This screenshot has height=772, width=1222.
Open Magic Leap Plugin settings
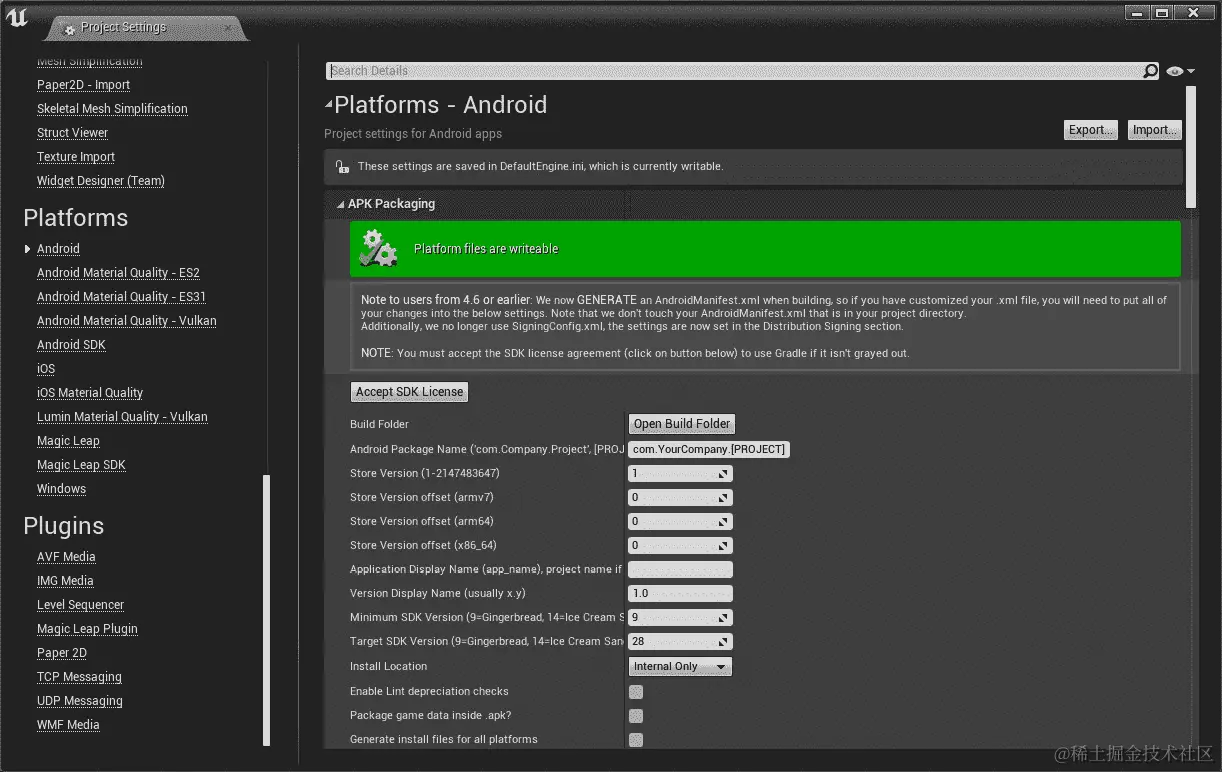point(87,629)
